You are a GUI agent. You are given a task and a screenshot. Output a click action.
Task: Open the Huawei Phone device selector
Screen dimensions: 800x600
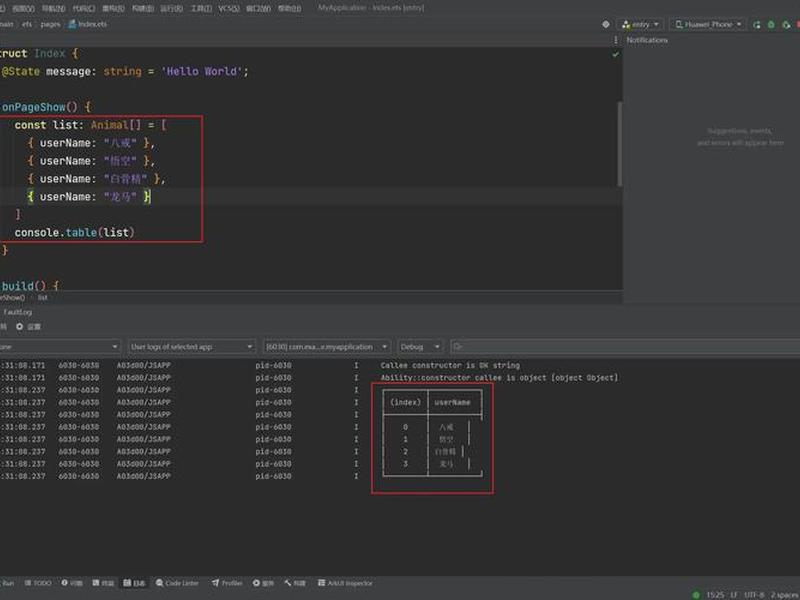pos(708,24)
